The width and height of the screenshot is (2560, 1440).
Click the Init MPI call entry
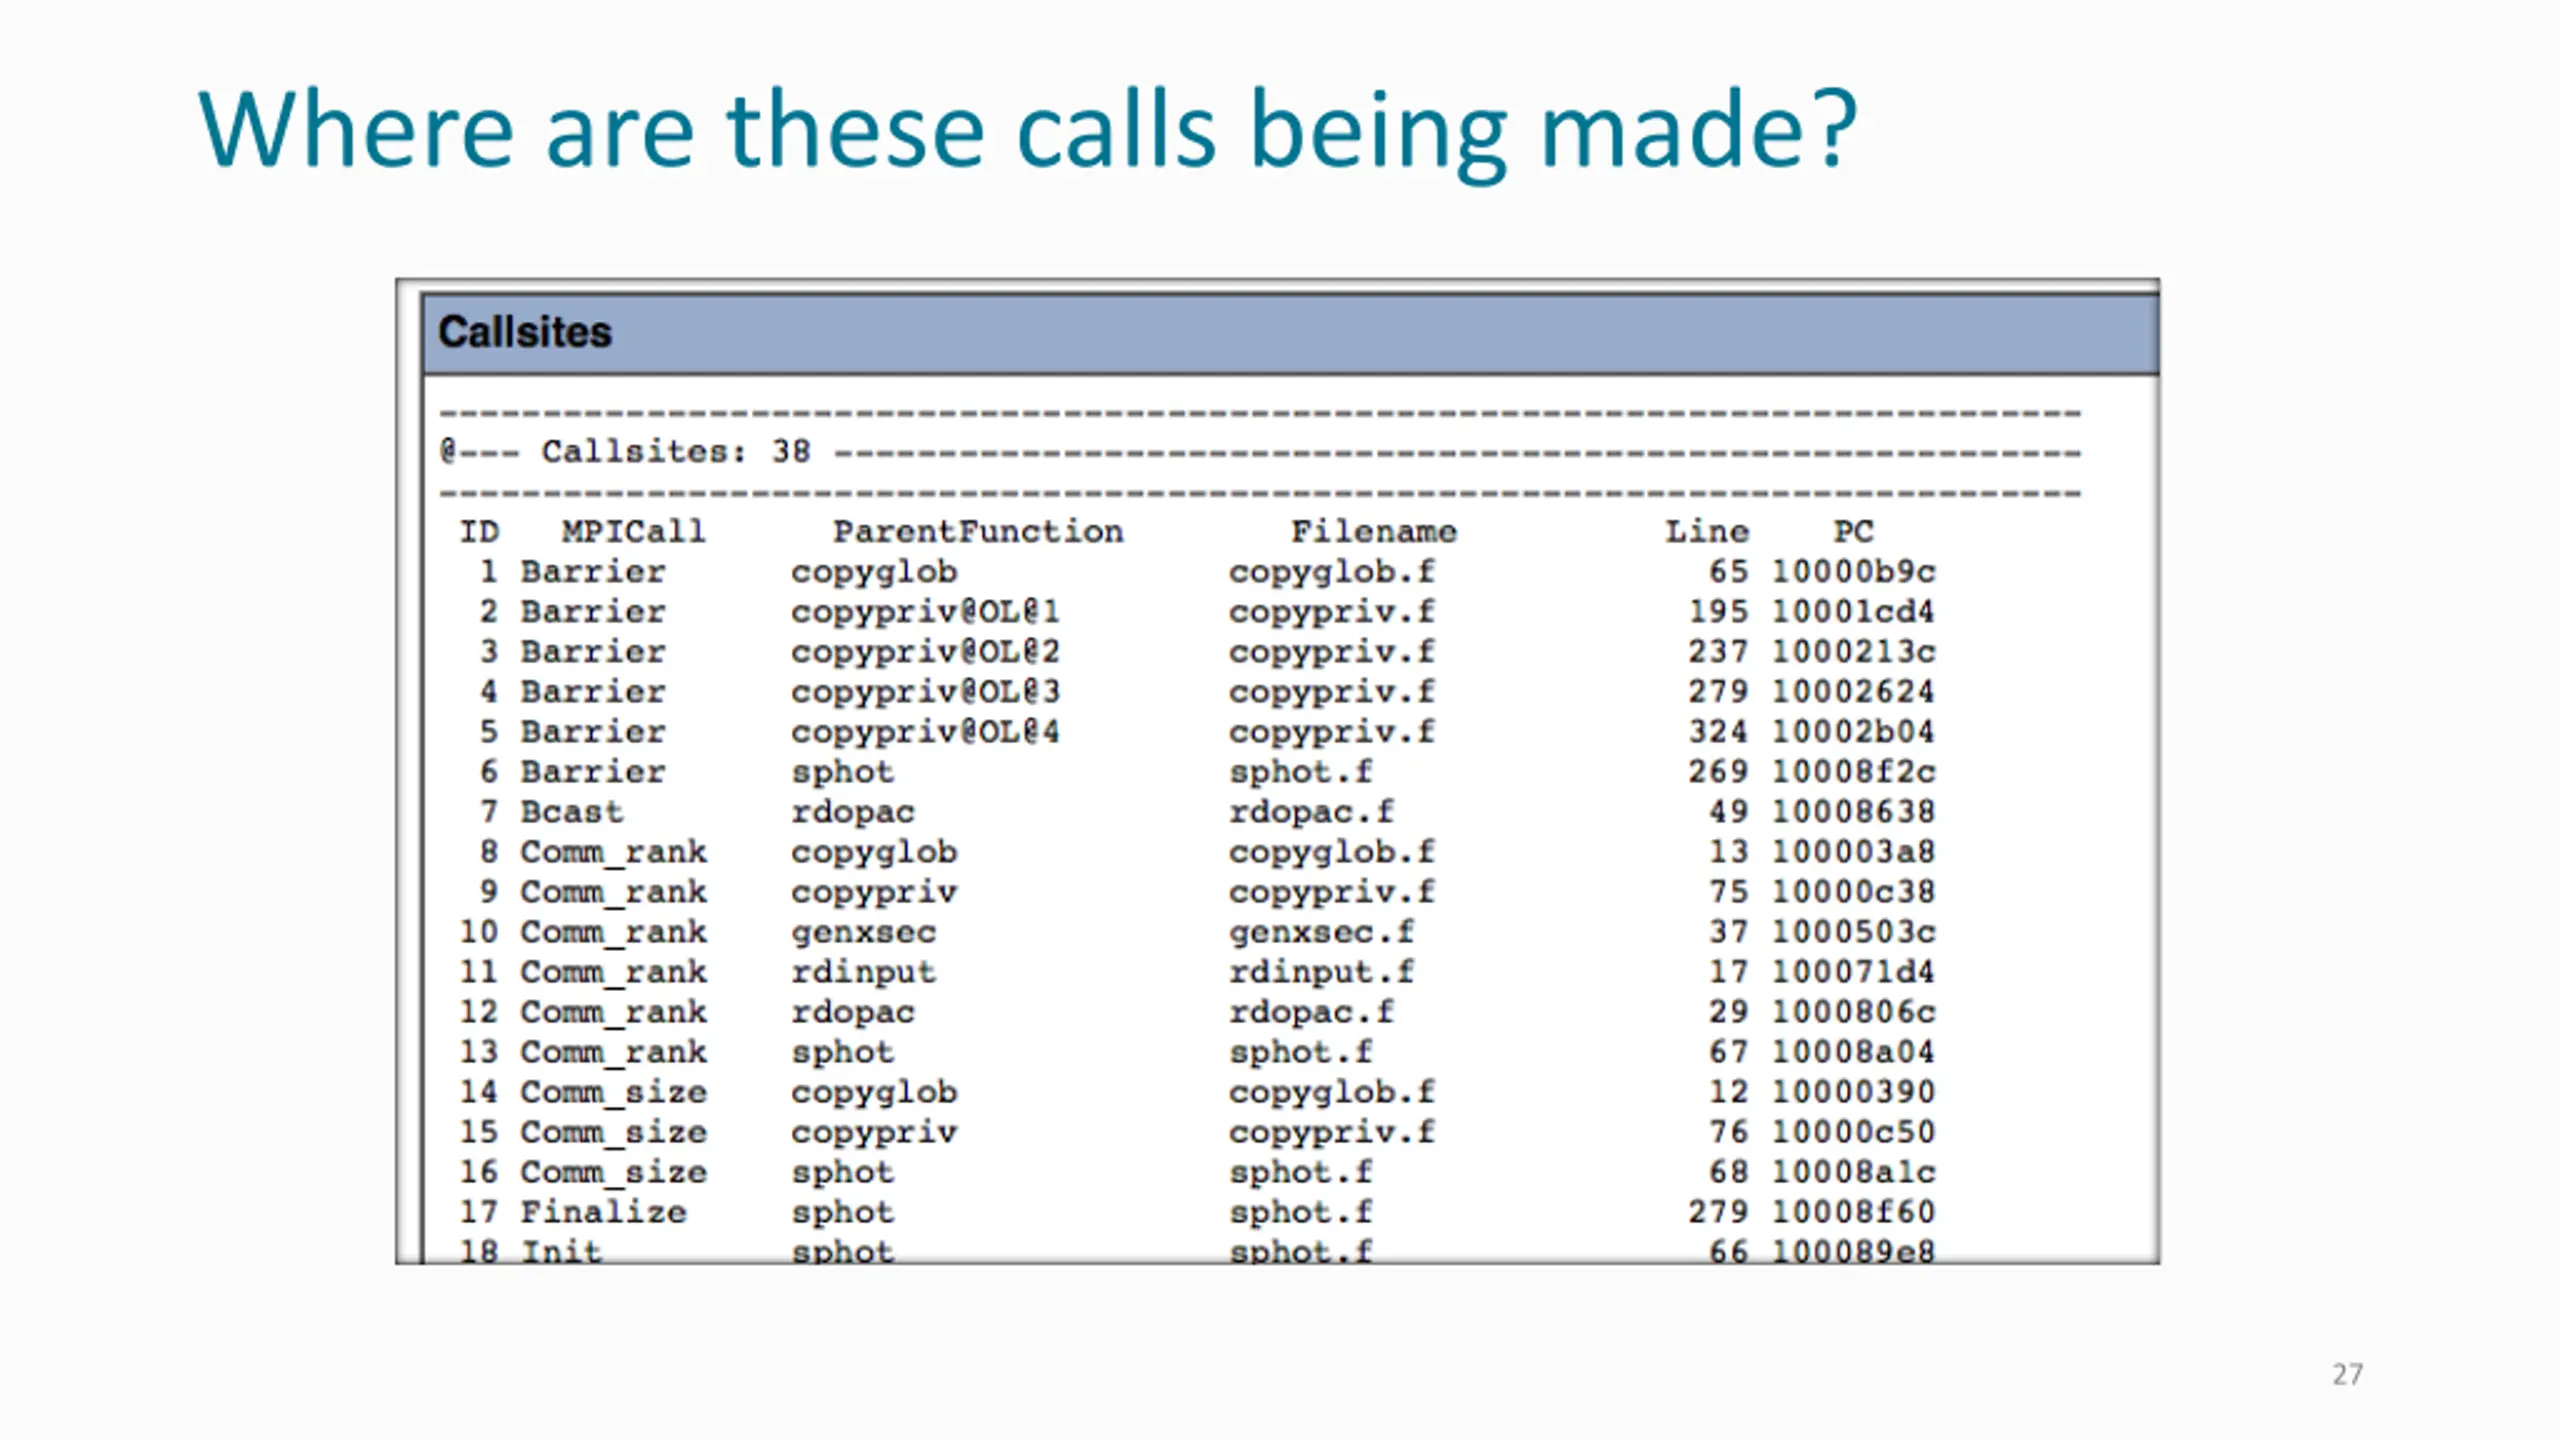point(561,1250)
